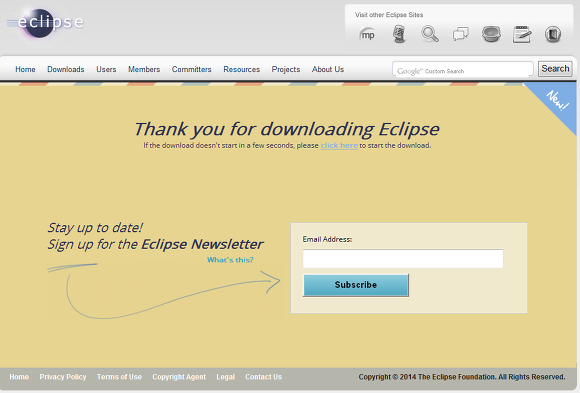580x393 pixels.
Task: Open the Eclipse Marketplace 'mp' icon
Action: (x=367, y=35)
